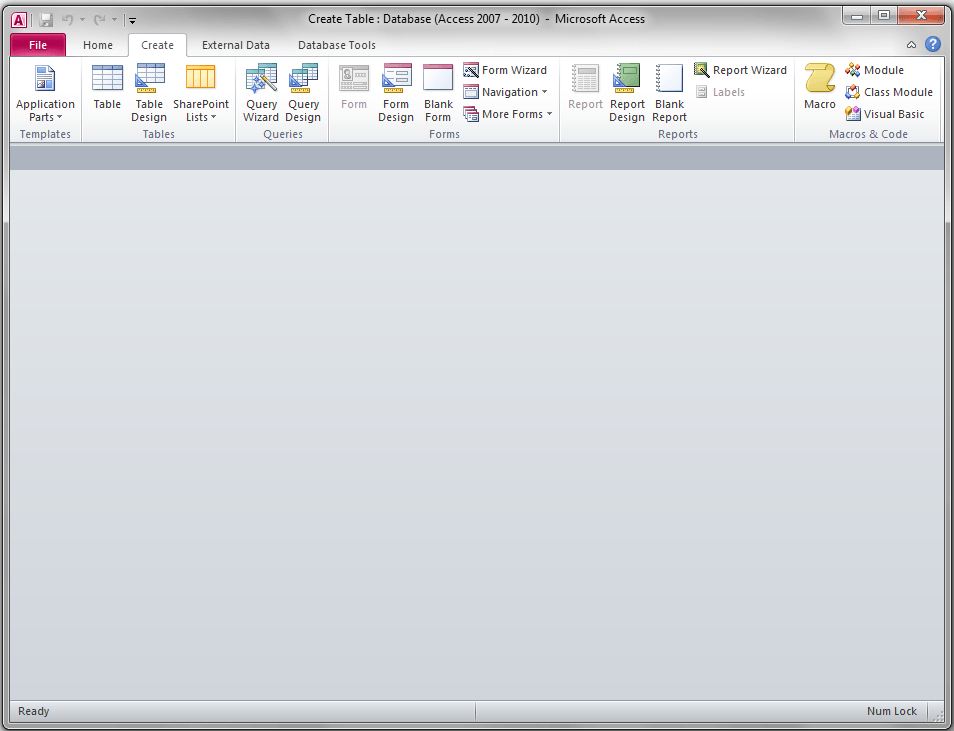Minimize the ribbon with the caret button

(911, 44)
